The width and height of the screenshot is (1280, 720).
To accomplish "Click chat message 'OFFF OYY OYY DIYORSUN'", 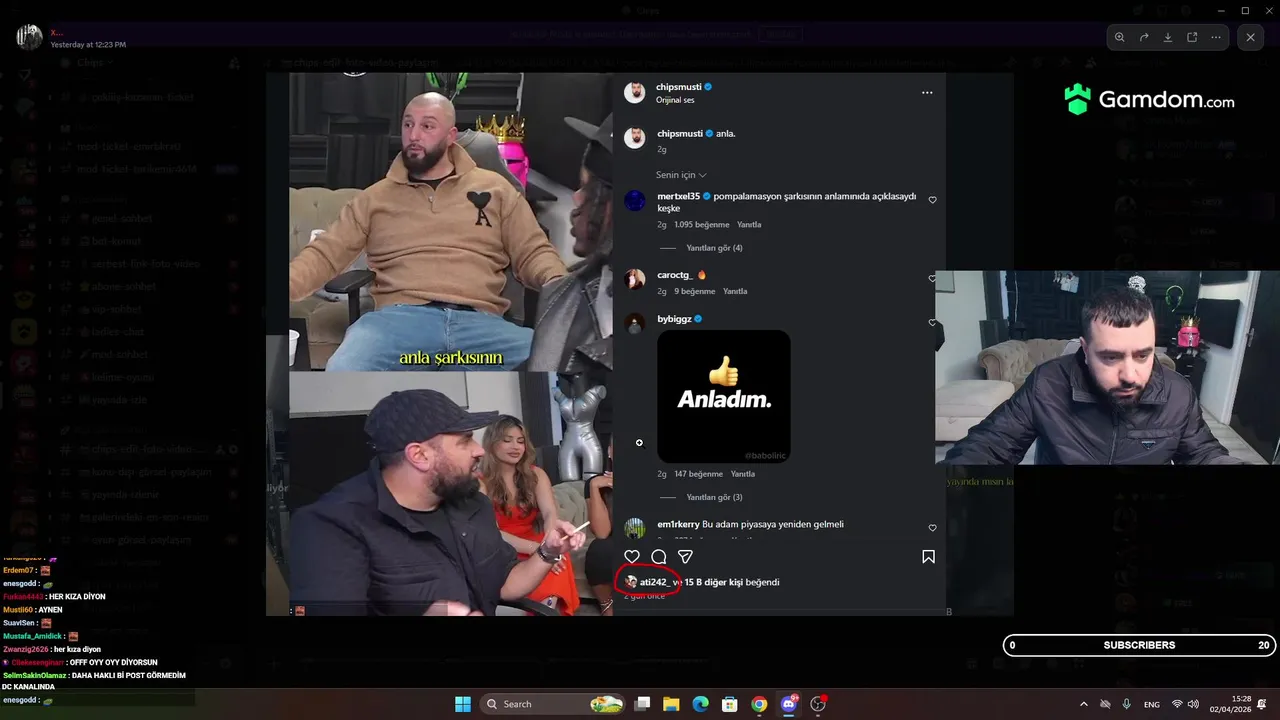I will click(x=113, y=662).
